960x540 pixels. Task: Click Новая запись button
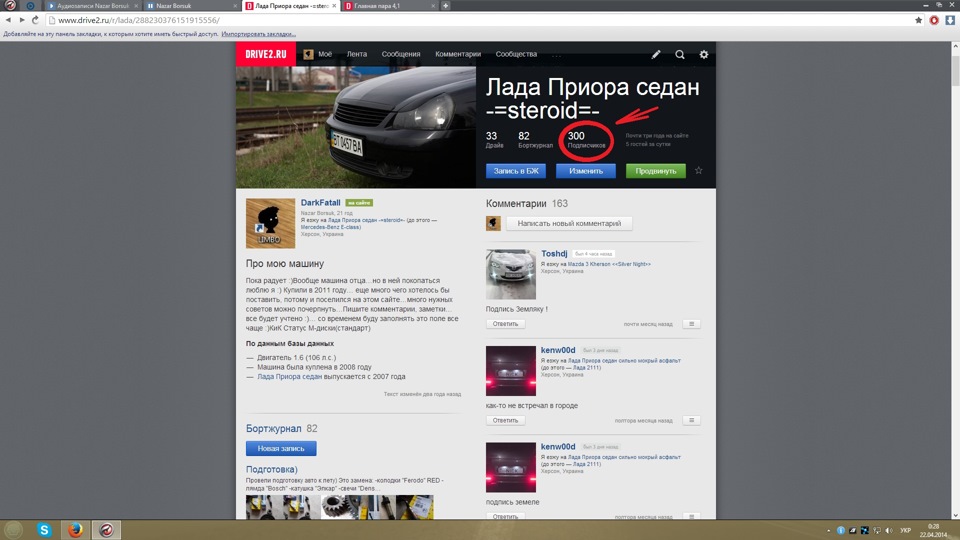(x=281, y=448)
